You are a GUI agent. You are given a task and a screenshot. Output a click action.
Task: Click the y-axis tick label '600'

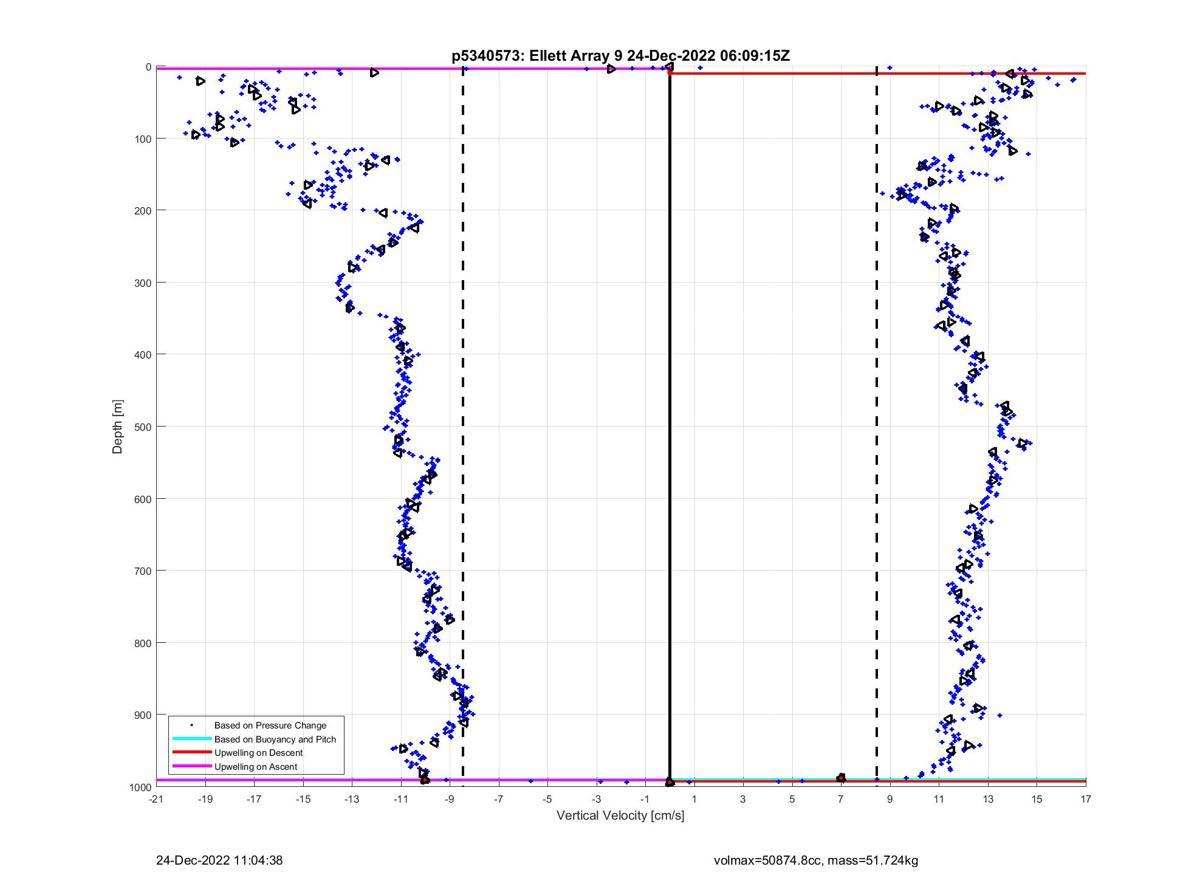(142, 499)
